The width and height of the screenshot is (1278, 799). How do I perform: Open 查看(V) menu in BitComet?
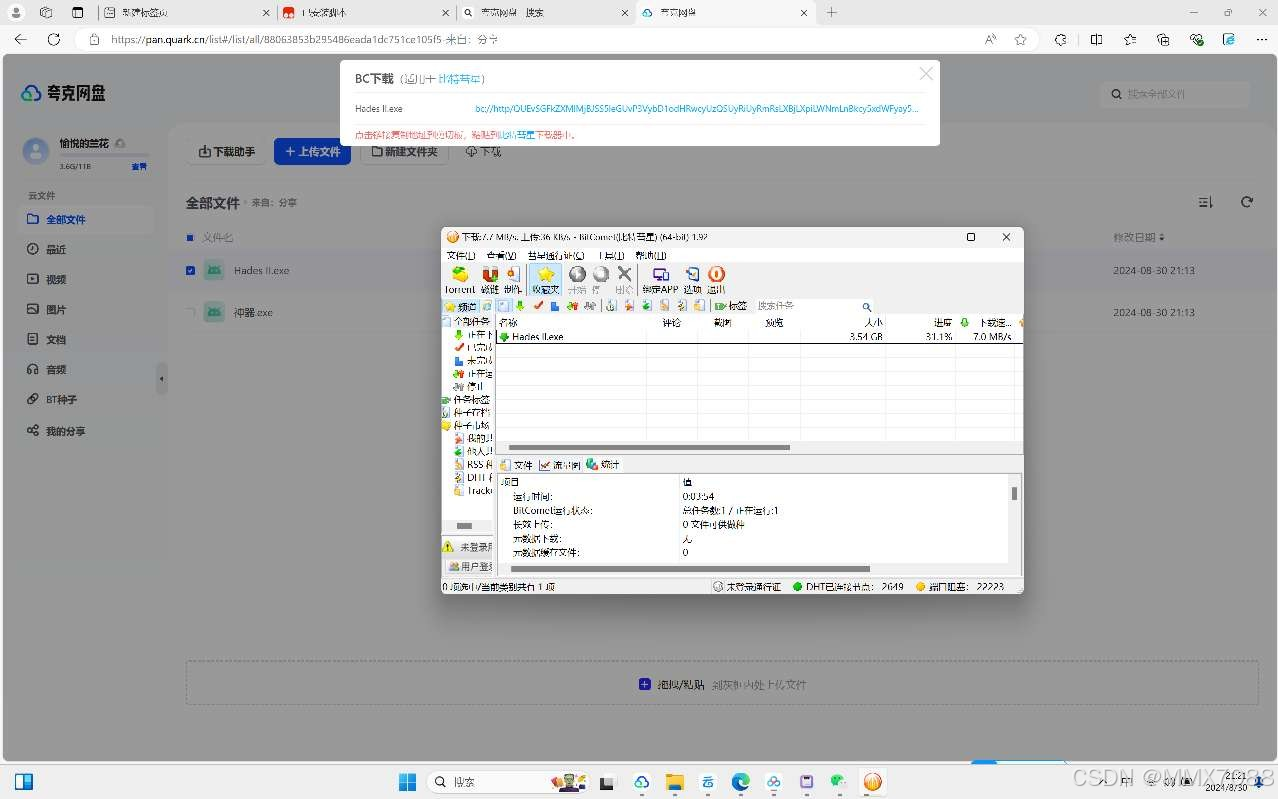pyautogui.click(x=501, y=255)
